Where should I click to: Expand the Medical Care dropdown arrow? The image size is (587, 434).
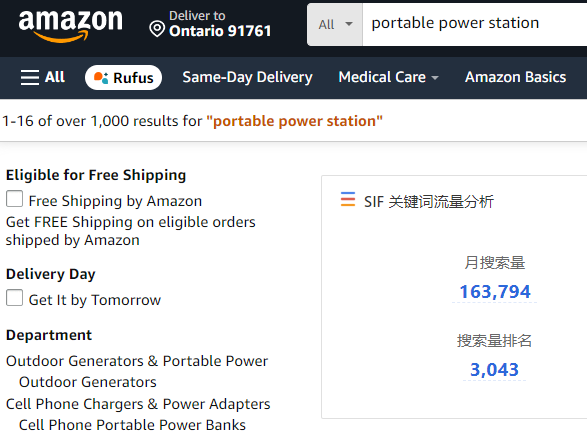click(x=435, y=78)
